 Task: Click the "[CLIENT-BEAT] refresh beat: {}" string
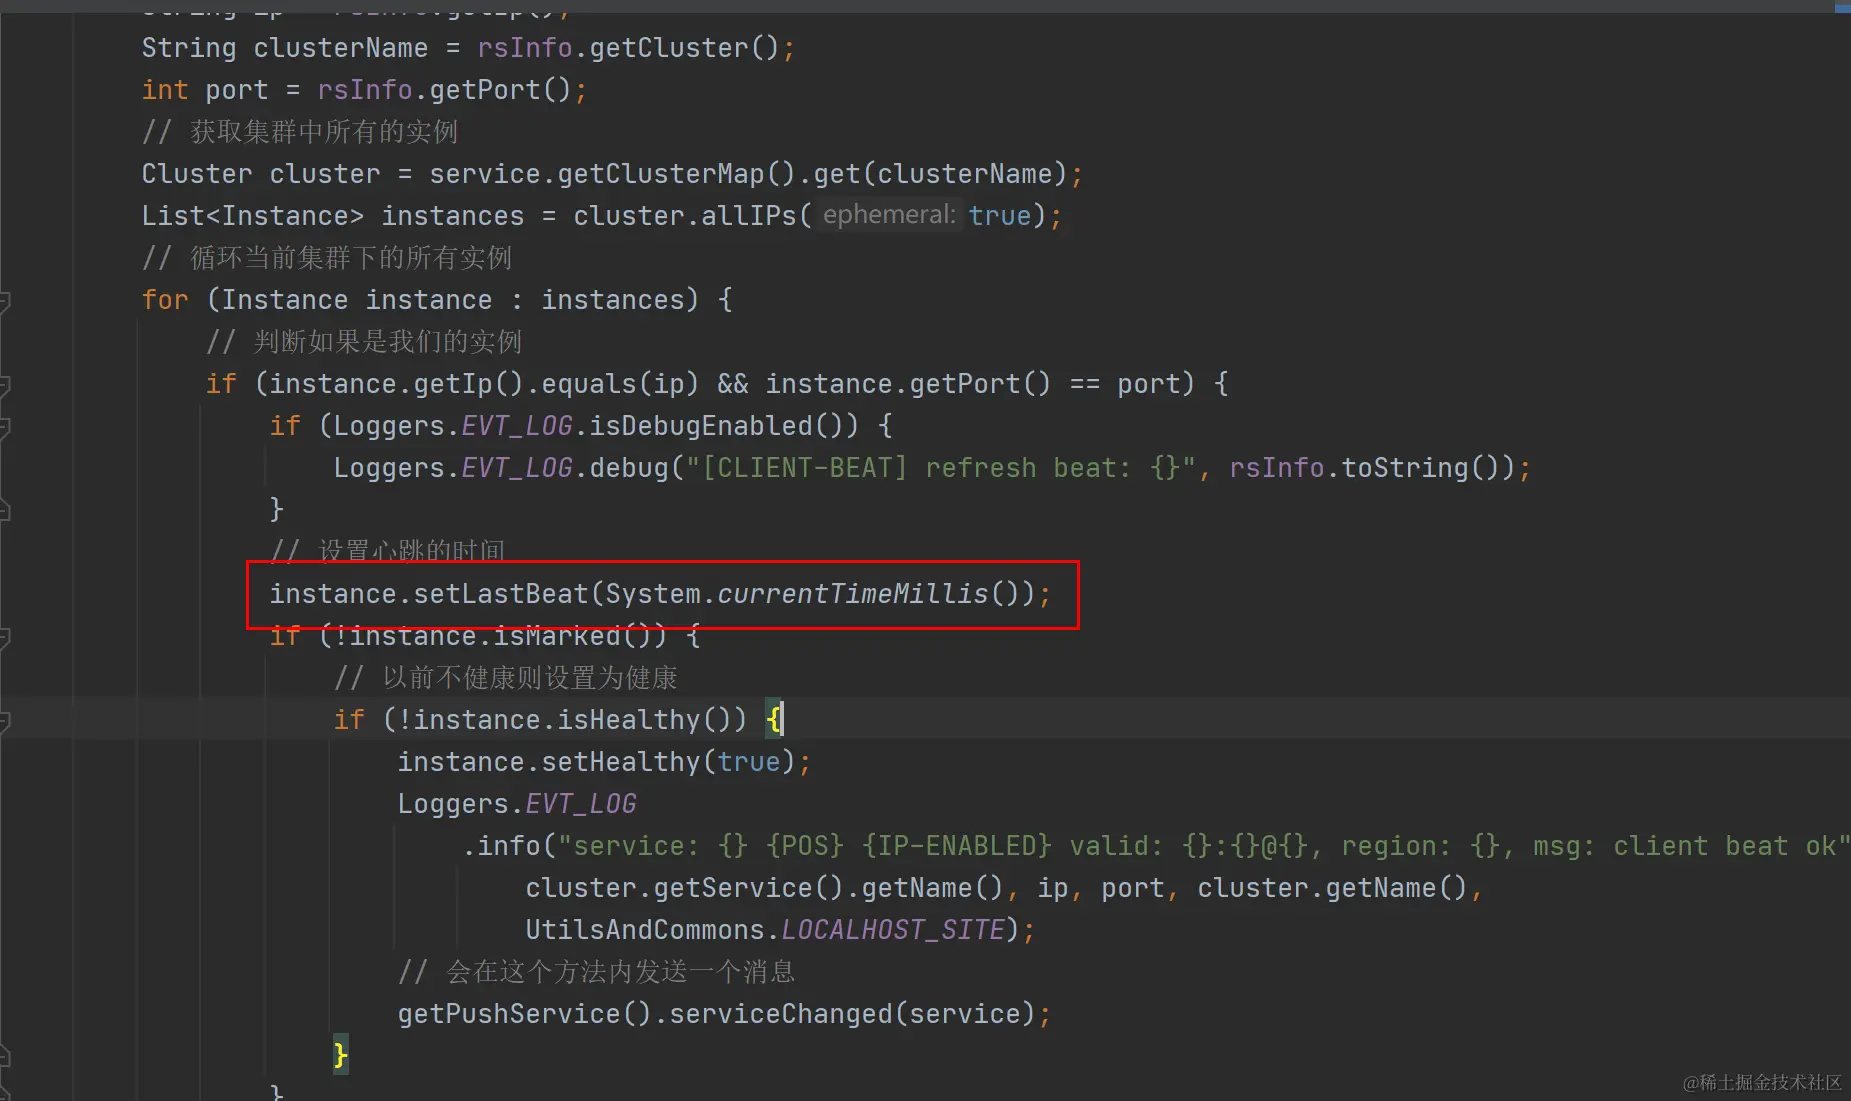pos(941,468)
